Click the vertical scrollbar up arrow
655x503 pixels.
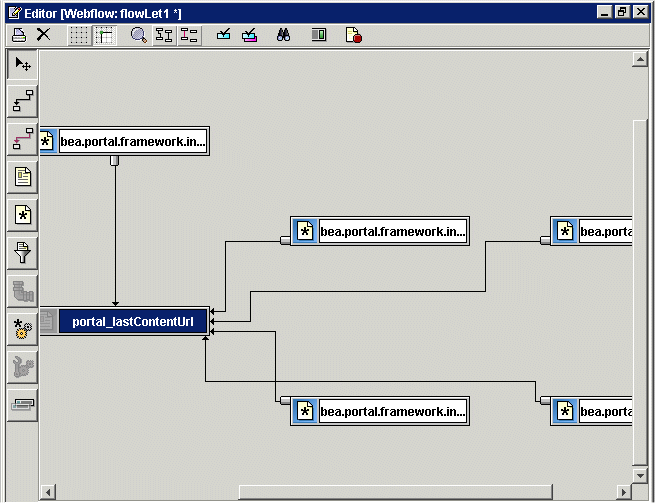pyautogui.click(x=640, y=60)
